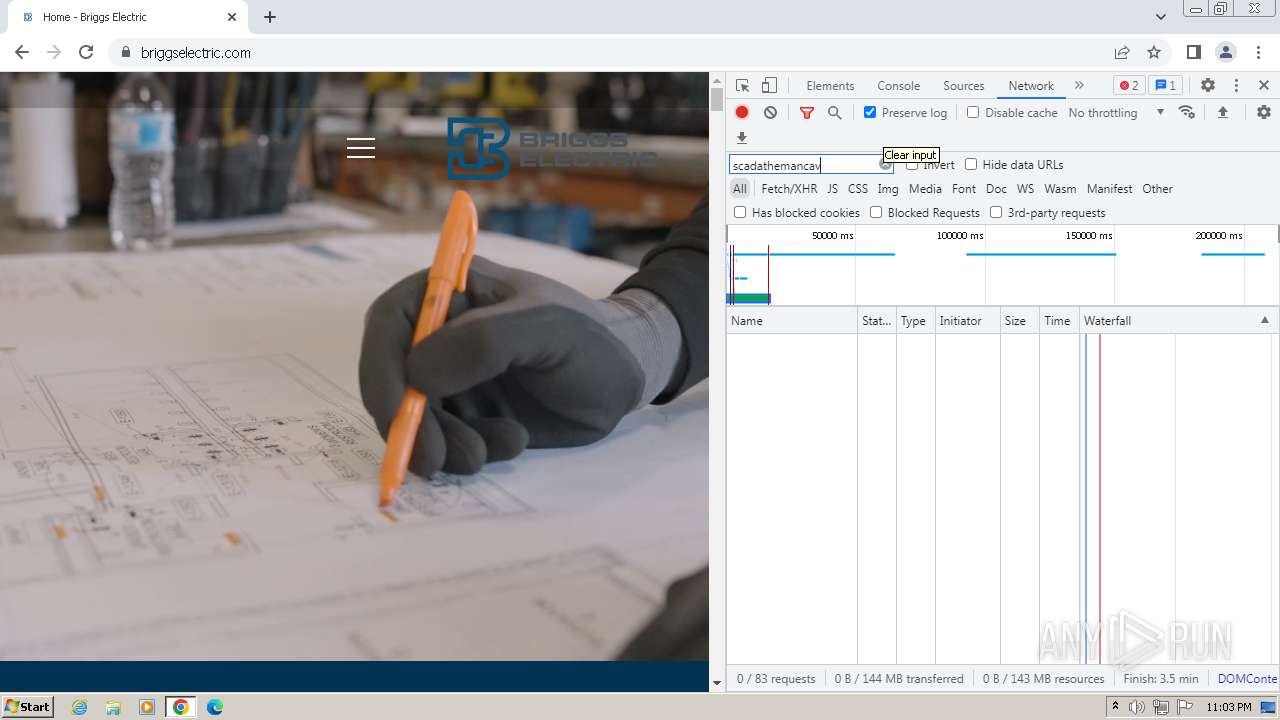Check Has blocked cookies

tap(740, 212)
